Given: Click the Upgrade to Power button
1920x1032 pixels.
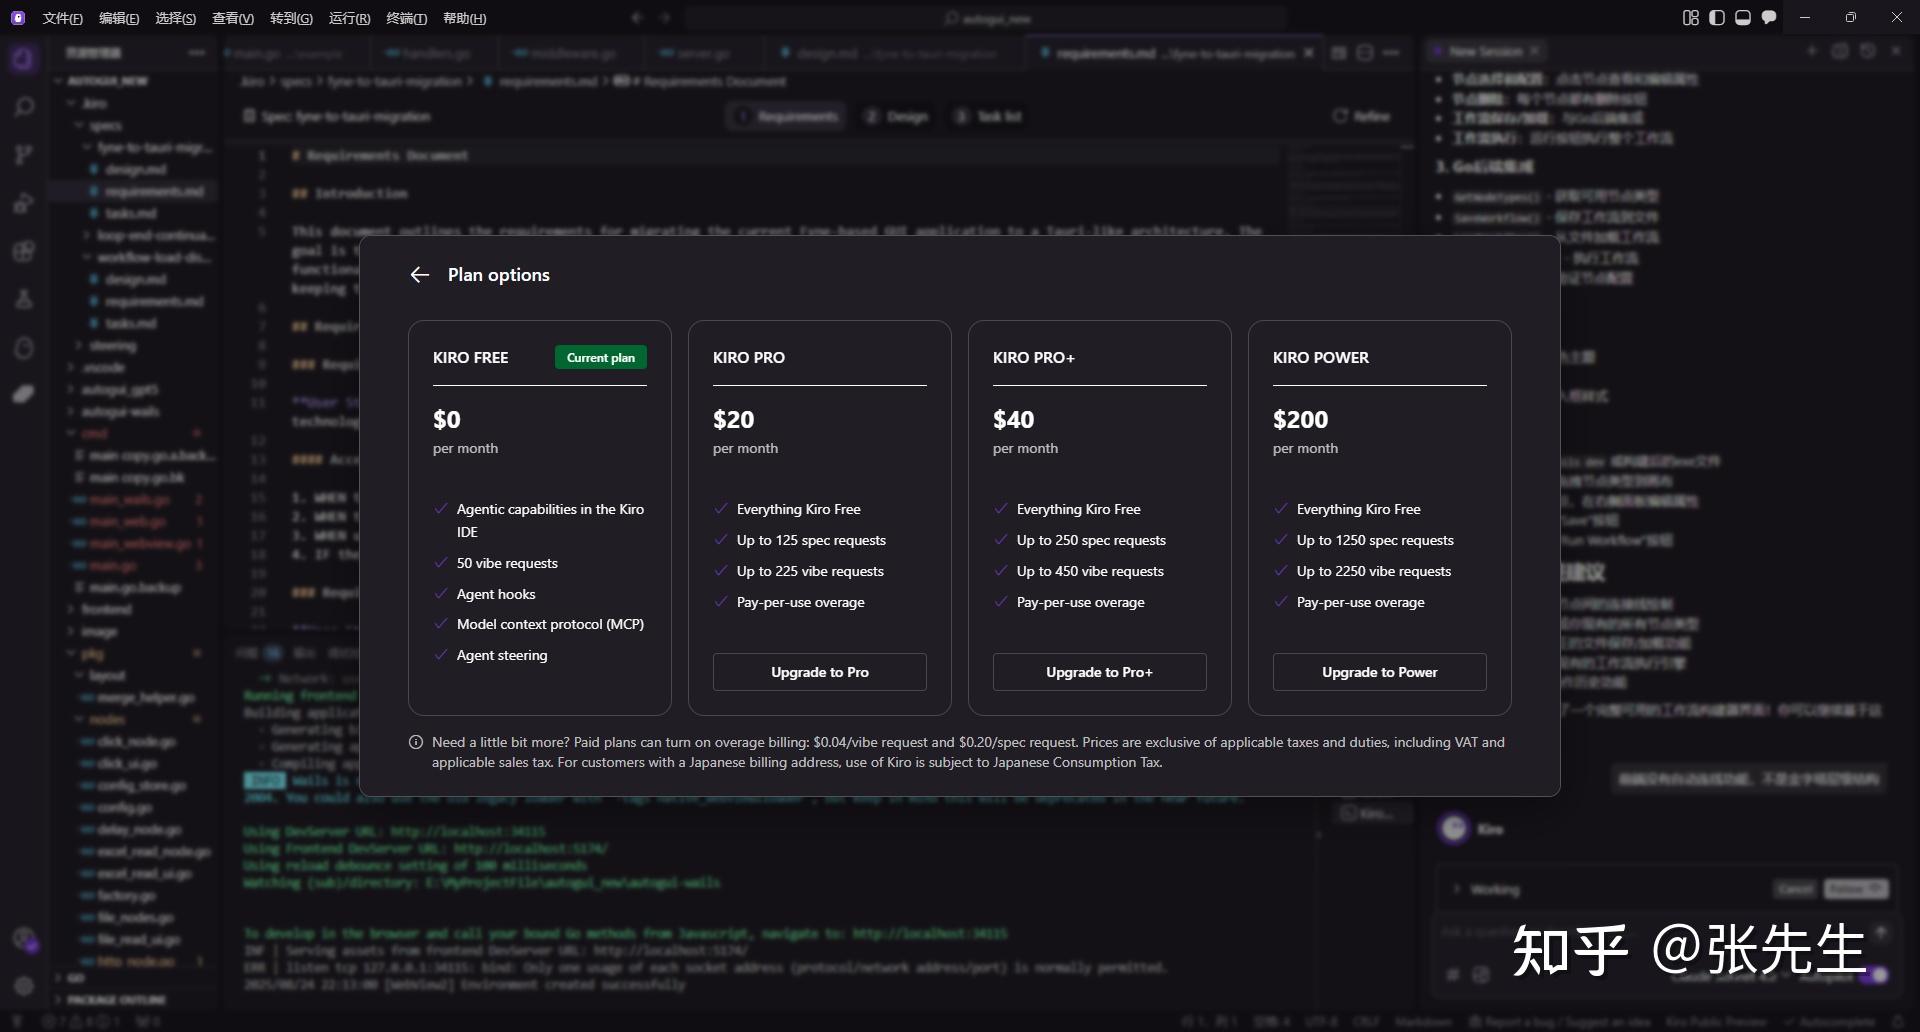Looking at the screenshot, I should [x=1379, y=672].
